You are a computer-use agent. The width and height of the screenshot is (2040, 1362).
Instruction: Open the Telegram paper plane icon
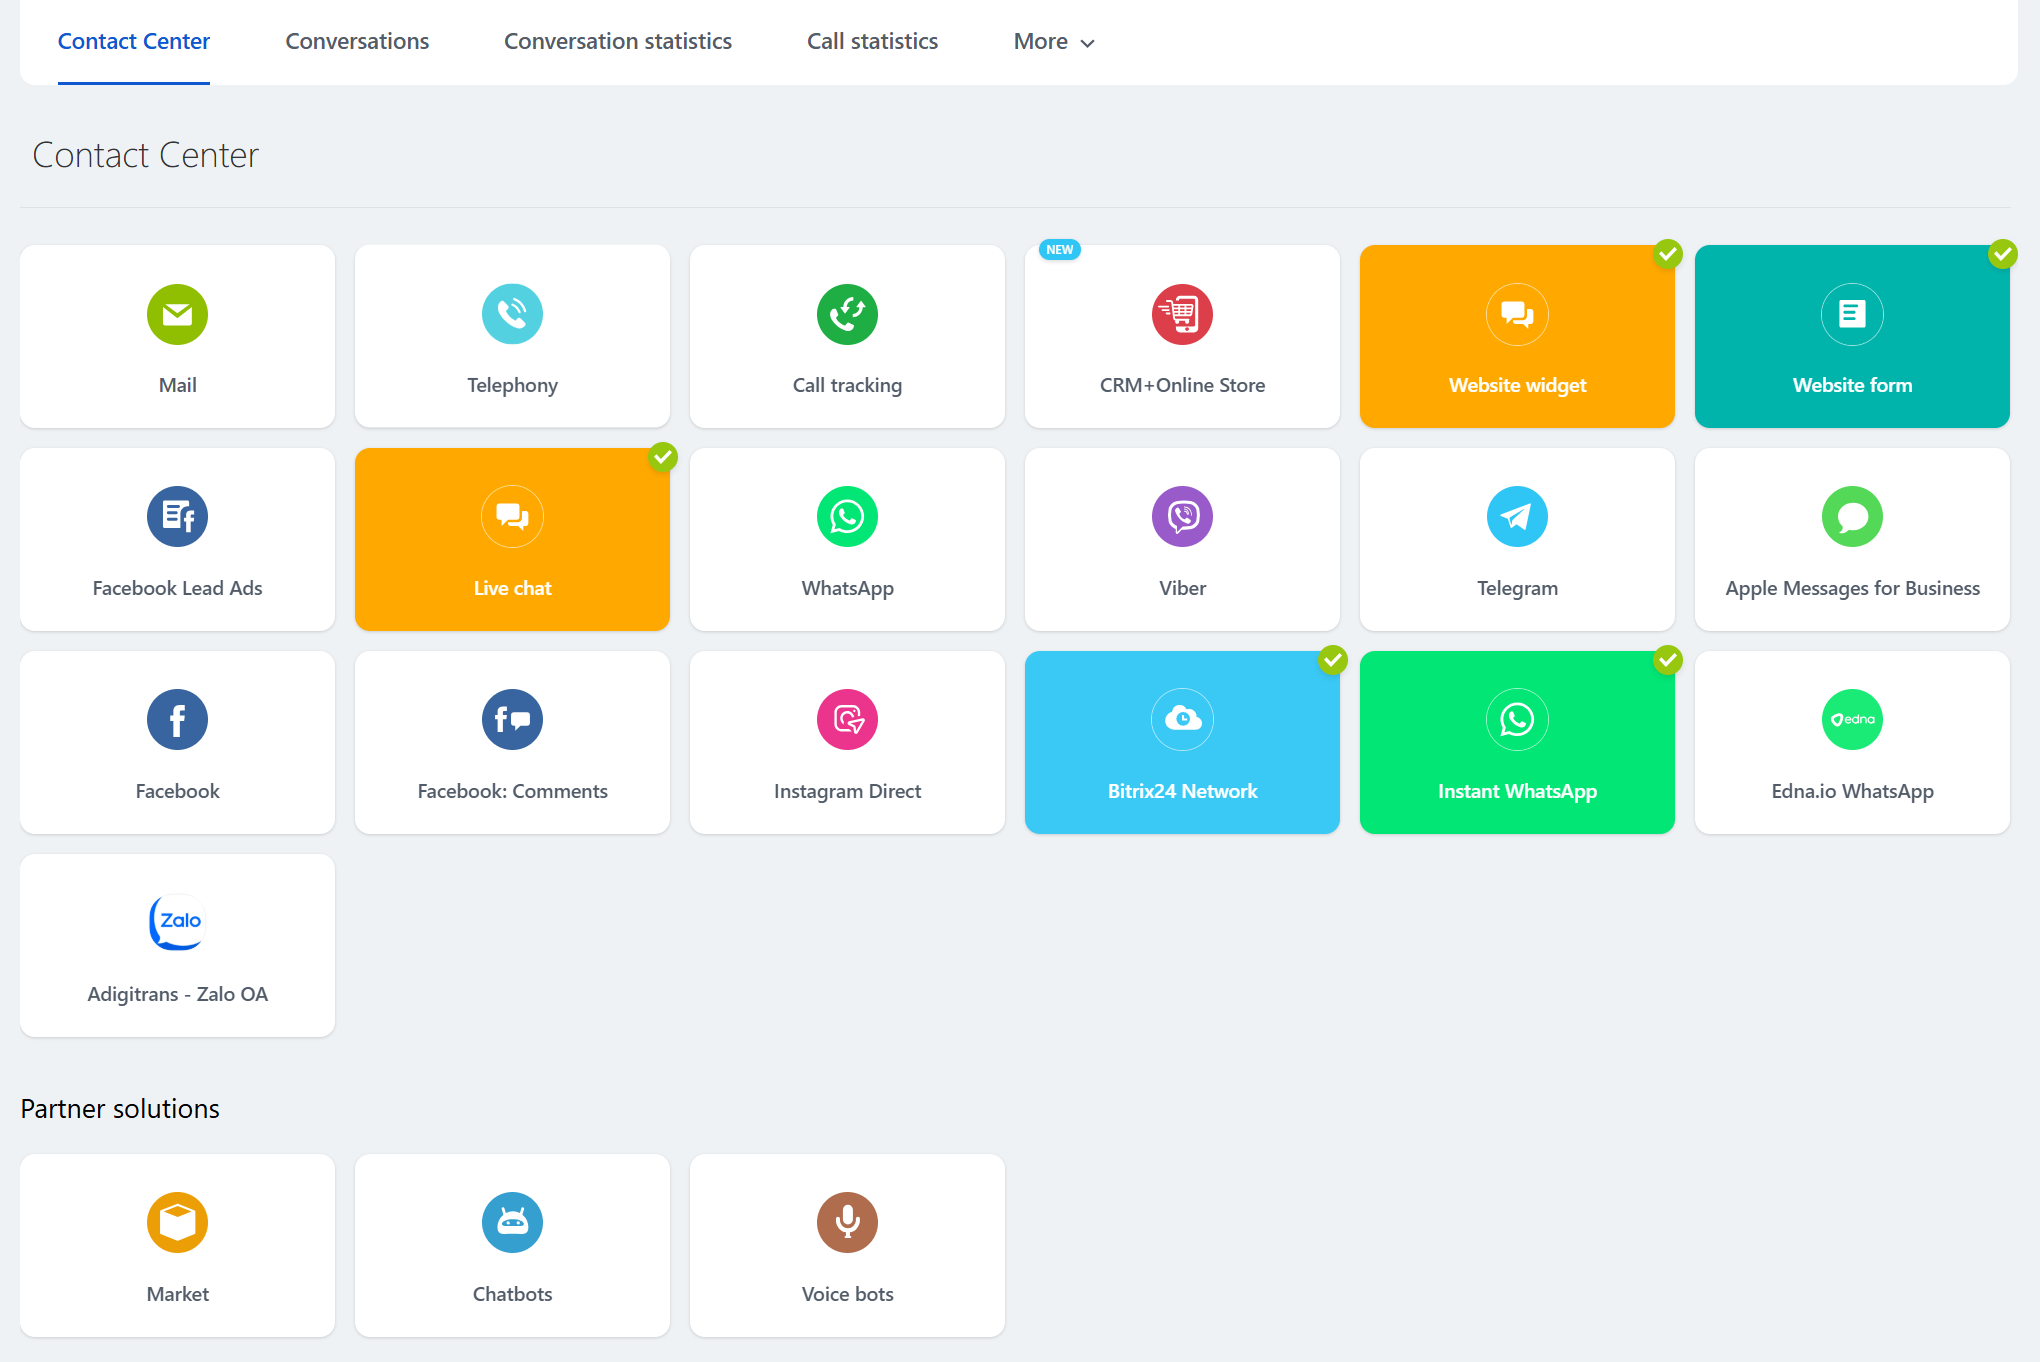coord(1517,517)
